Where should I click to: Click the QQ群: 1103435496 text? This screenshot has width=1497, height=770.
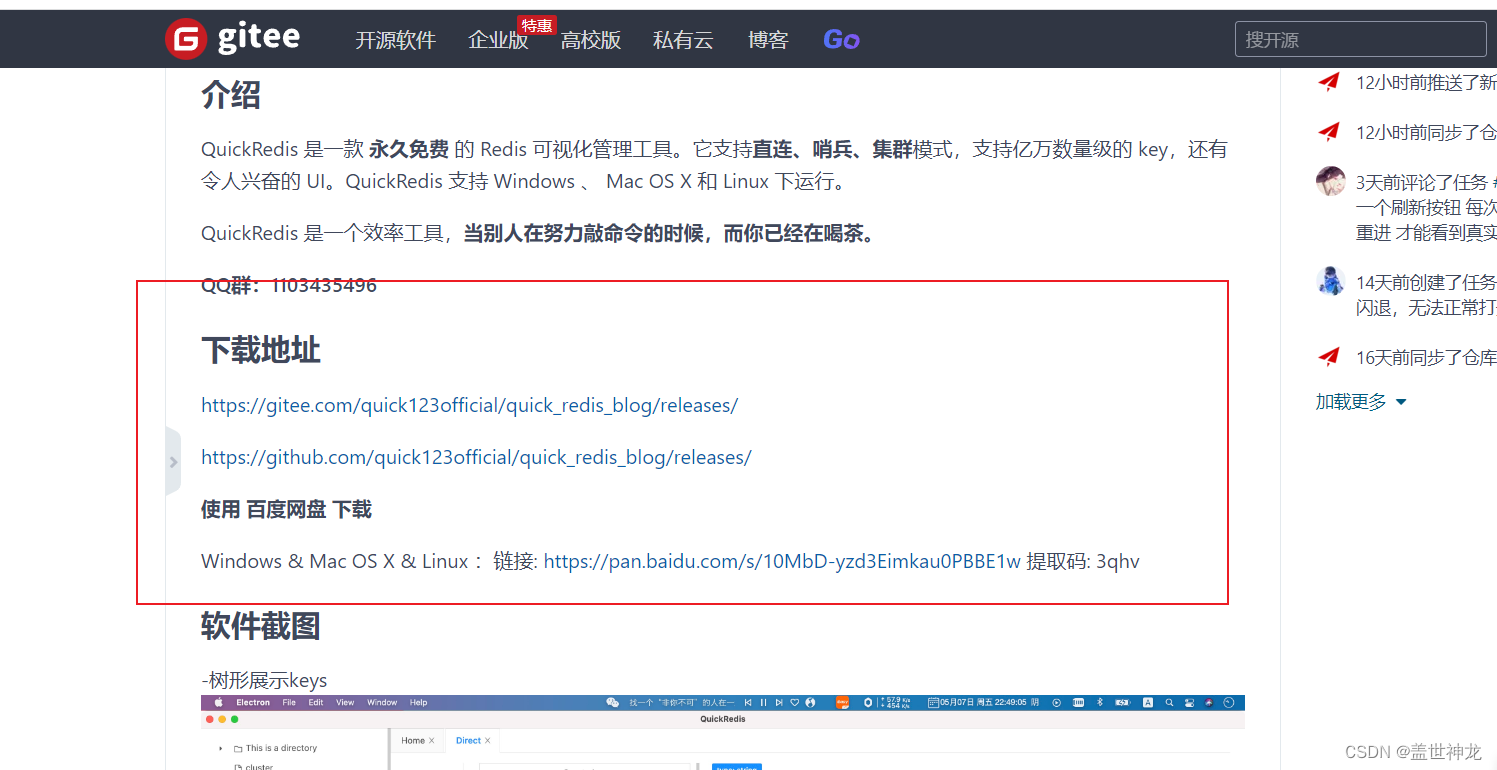(289, 285)
